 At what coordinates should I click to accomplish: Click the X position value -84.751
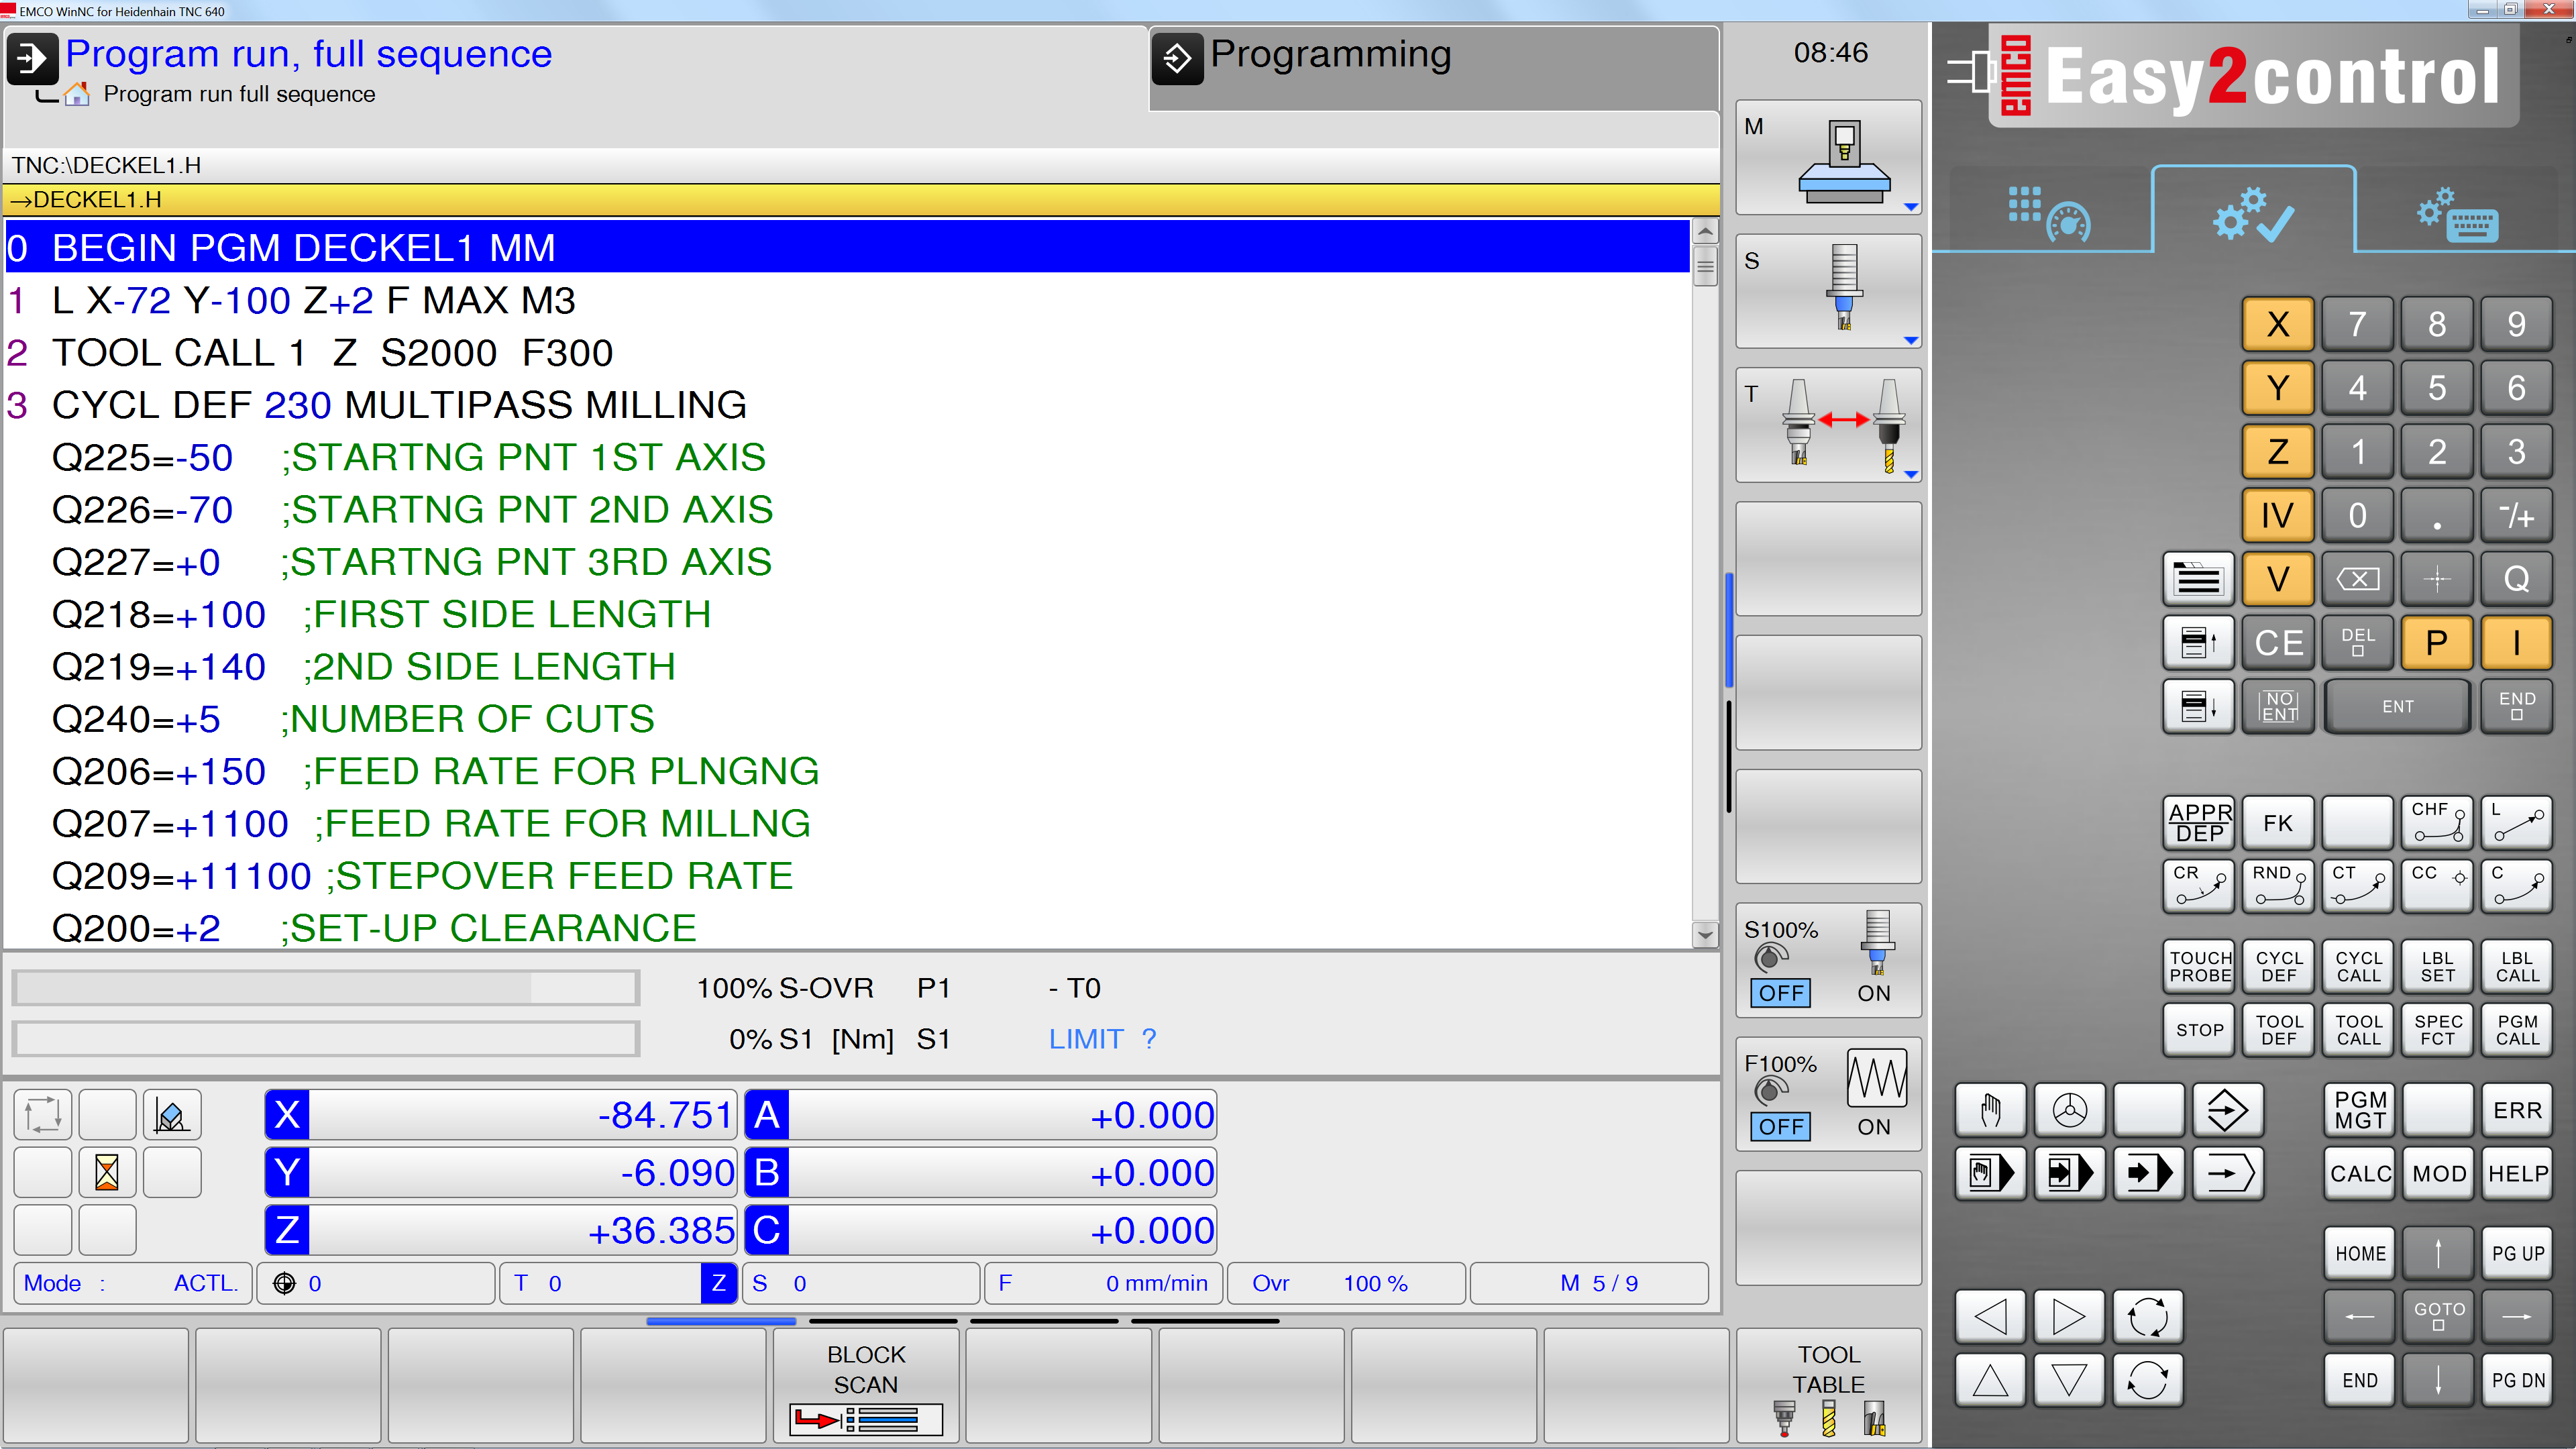[x=522, y=1115]
